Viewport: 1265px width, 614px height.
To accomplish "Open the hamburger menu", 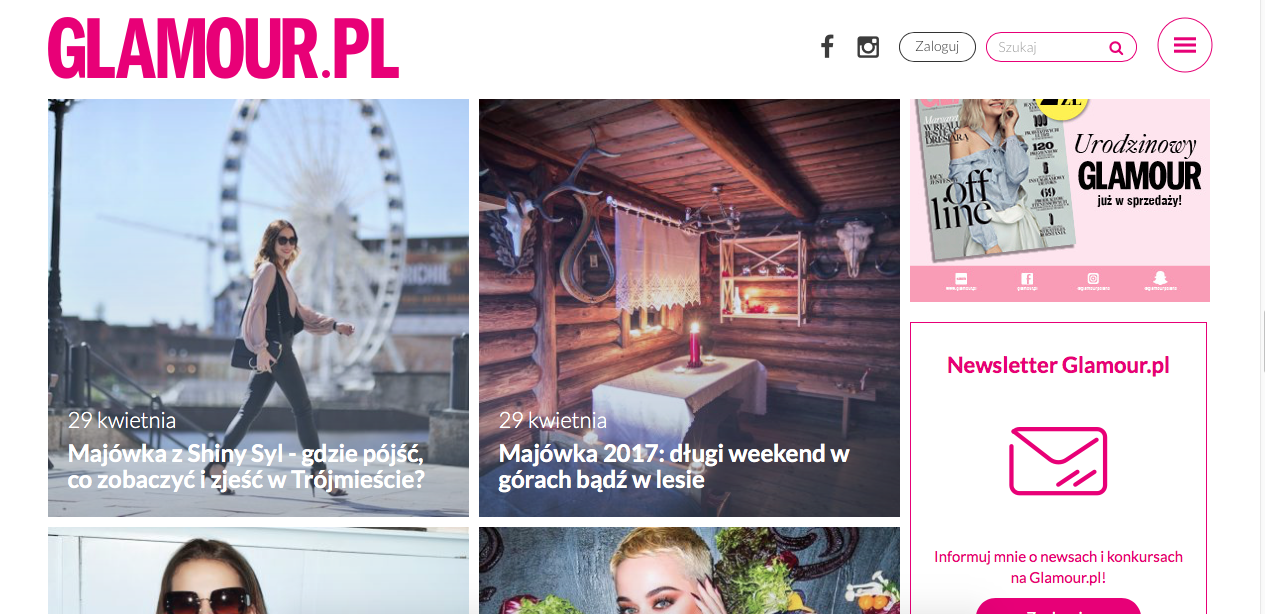I will click(1185, 46).
